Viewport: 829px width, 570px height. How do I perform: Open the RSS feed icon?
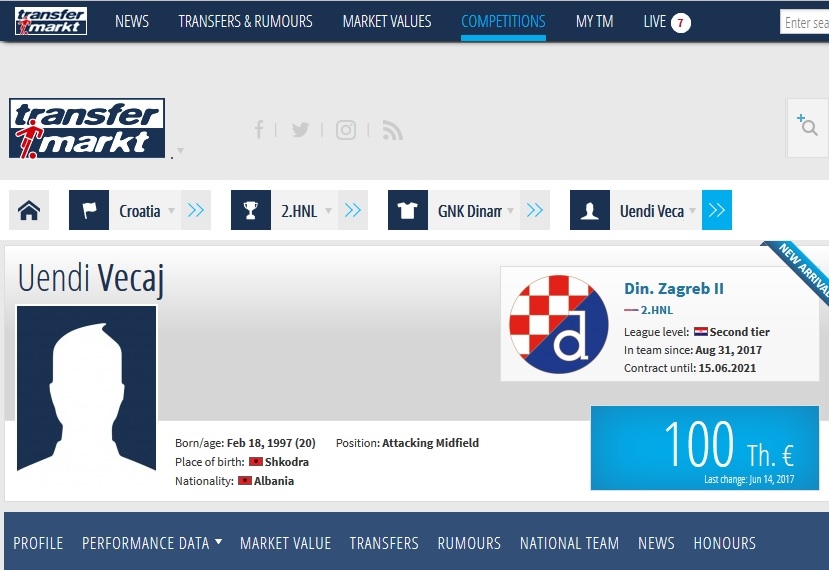pyautogui.click(x=392, y=130)
